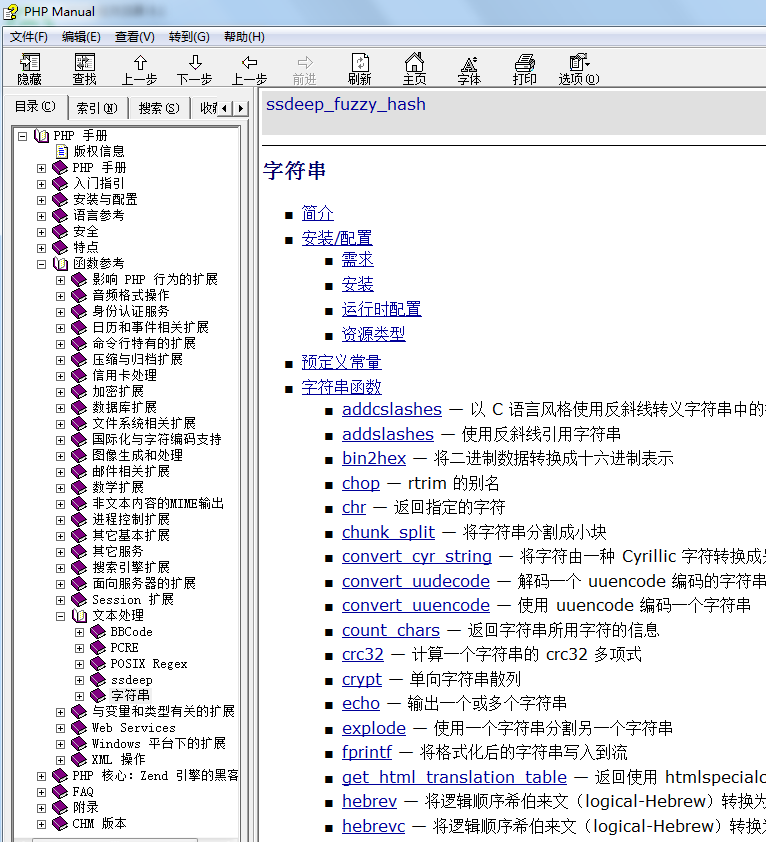Viewport: 766px width, 842px height.
Task: Open the addcslashes function link
Action: (x=392, y=409)
